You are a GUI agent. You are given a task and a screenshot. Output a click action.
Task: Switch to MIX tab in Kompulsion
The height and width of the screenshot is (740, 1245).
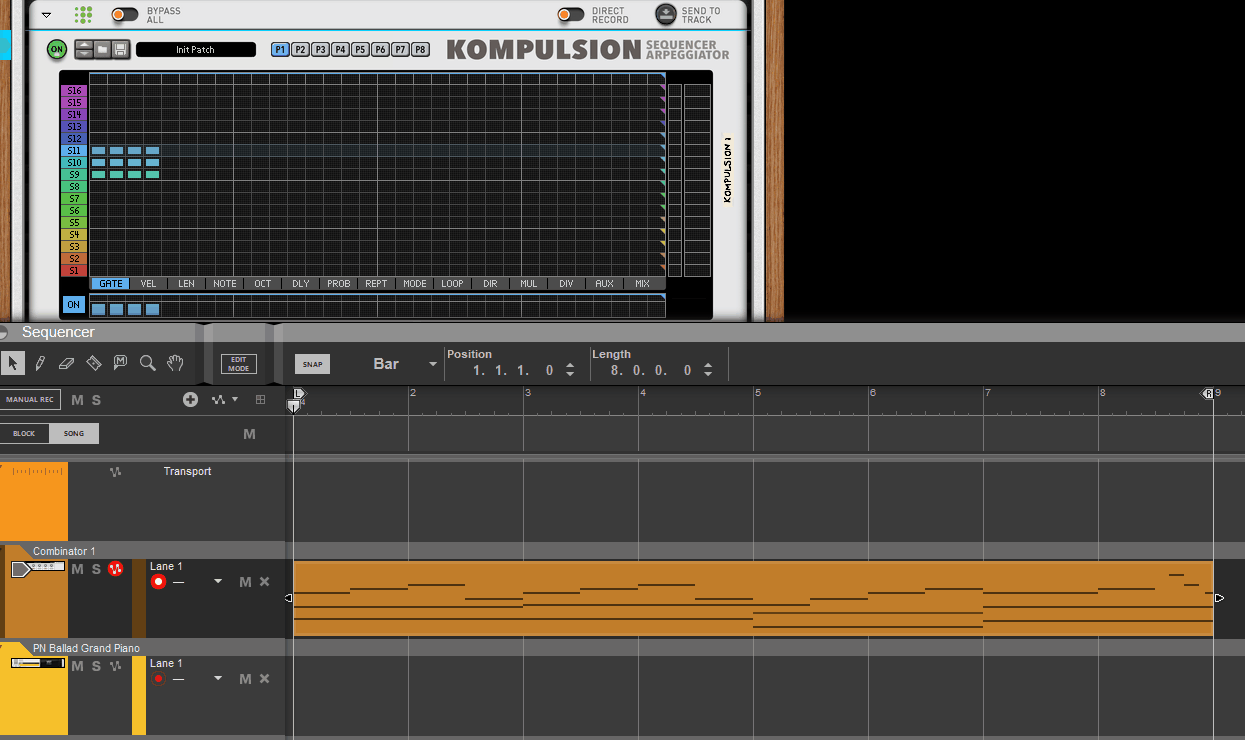coord(642,284)
